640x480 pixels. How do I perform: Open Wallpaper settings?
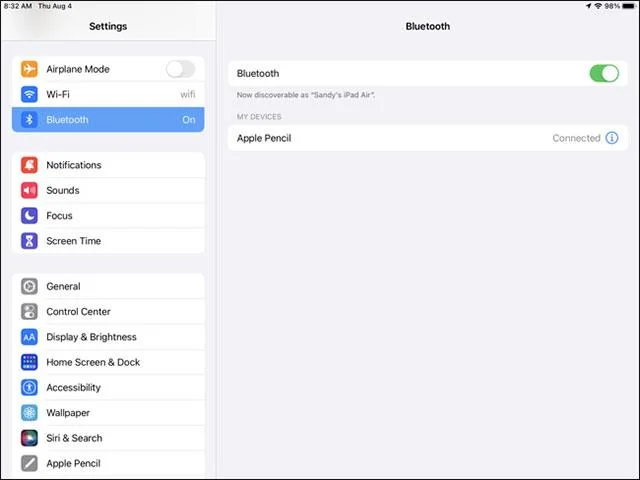[108, 413]
